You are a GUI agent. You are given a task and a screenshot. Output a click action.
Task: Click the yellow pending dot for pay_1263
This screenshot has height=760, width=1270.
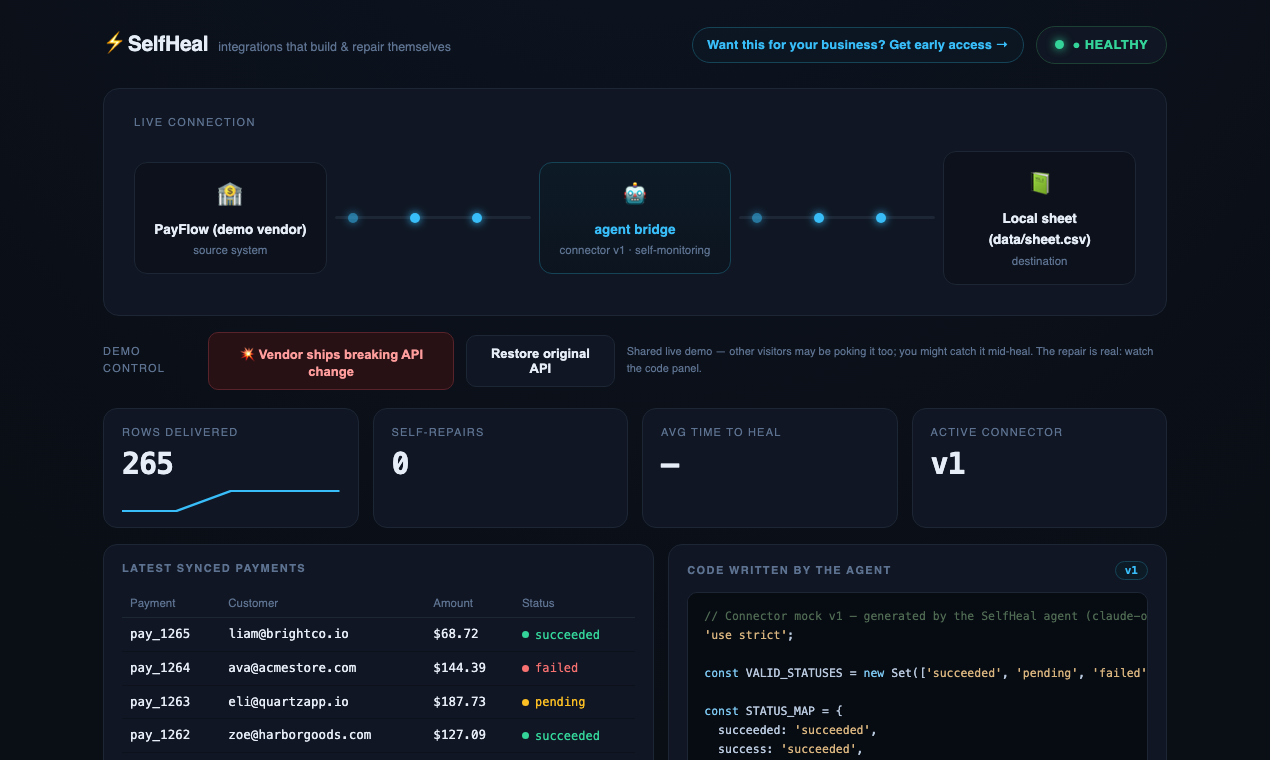point(526,702)
